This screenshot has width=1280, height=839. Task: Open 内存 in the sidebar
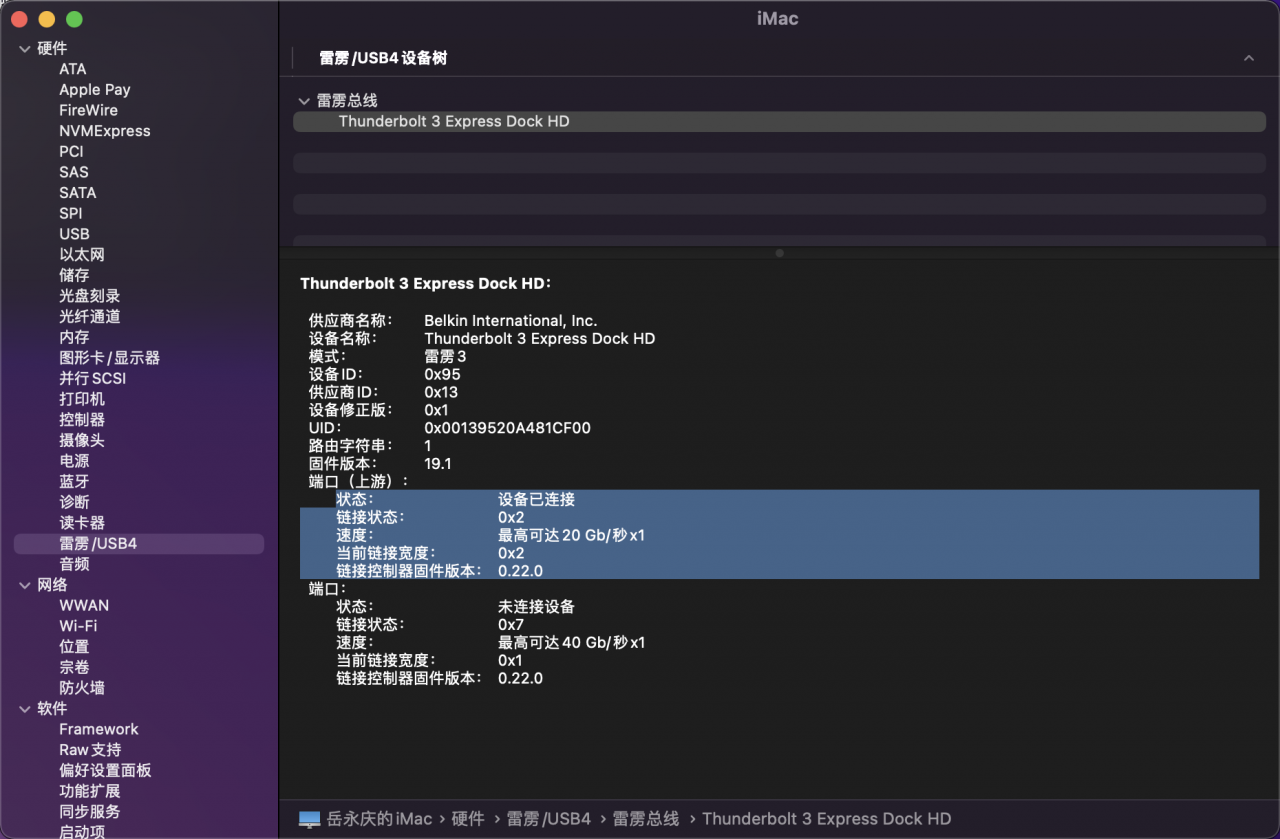pos(74,337)
